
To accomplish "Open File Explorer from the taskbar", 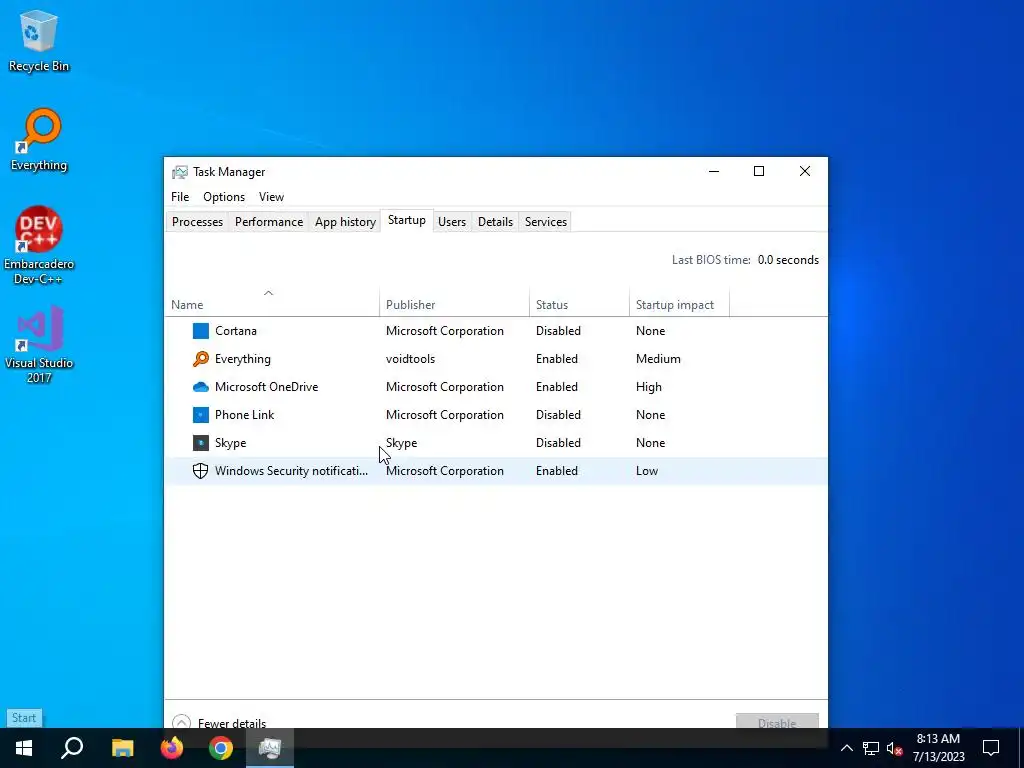I will 122,748.
